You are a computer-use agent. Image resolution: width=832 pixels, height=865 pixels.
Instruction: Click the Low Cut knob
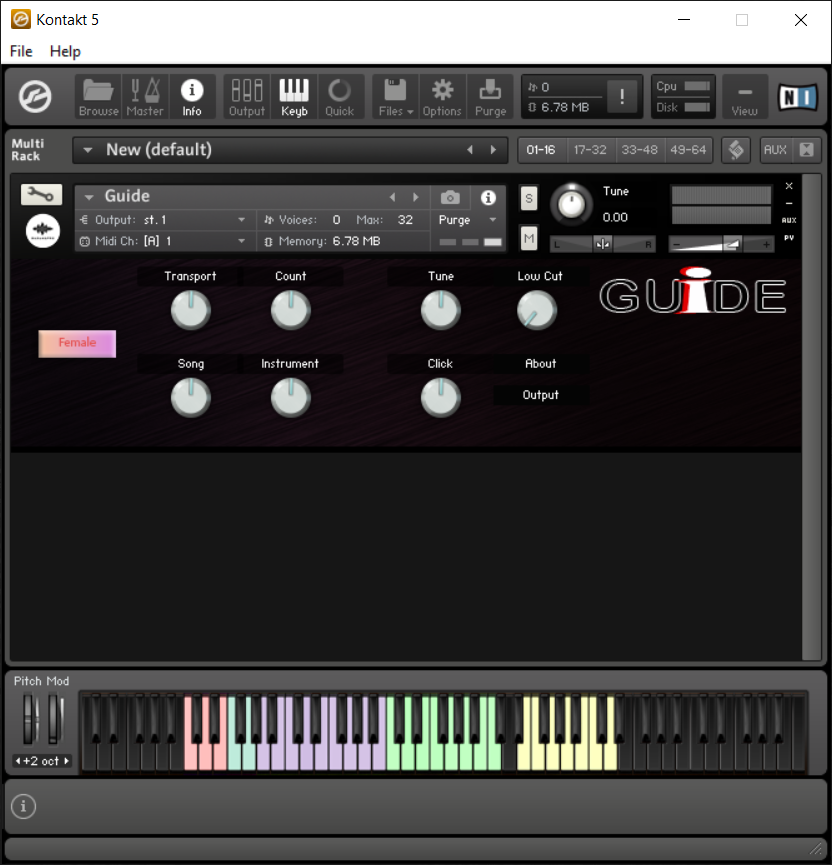[537, 311]
